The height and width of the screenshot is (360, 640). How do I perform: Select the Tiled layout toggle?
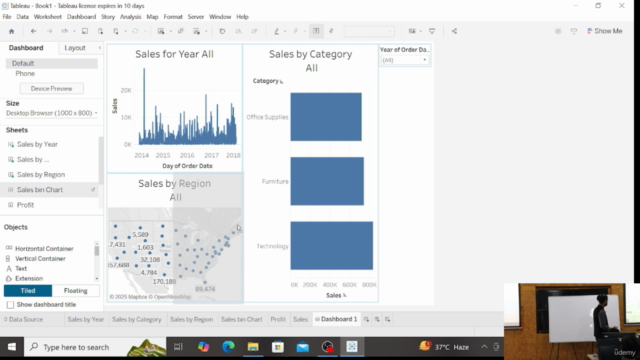[28, 291]
